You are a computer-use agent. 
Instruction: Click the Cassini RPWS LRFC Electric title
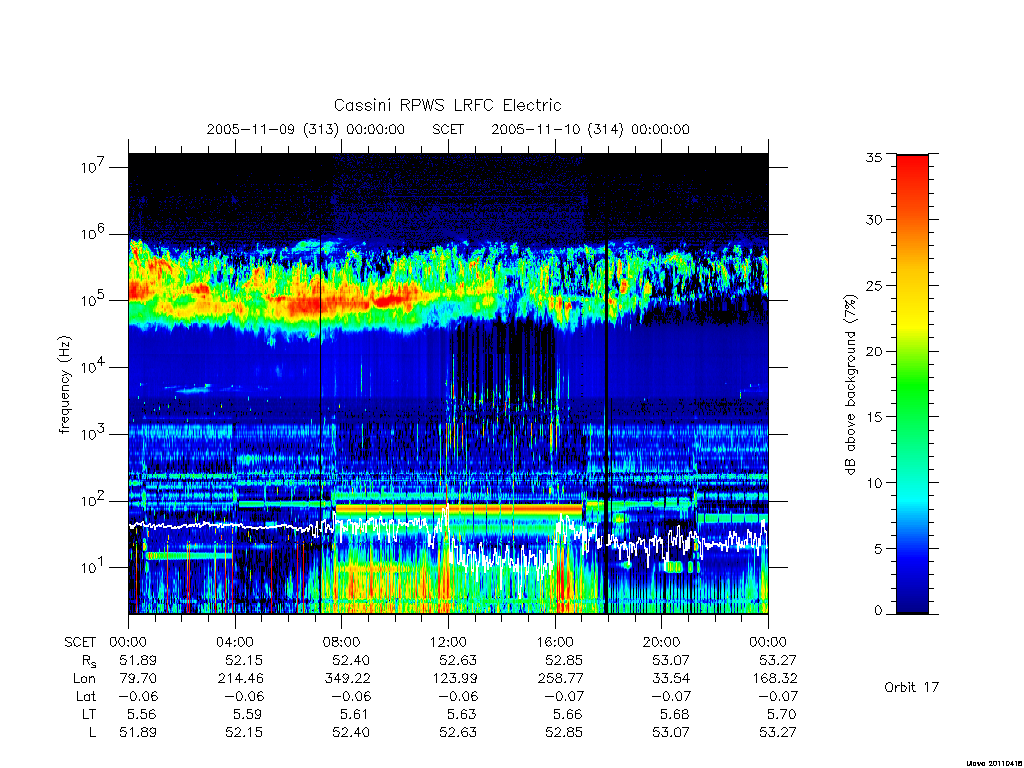click(447, 105)
